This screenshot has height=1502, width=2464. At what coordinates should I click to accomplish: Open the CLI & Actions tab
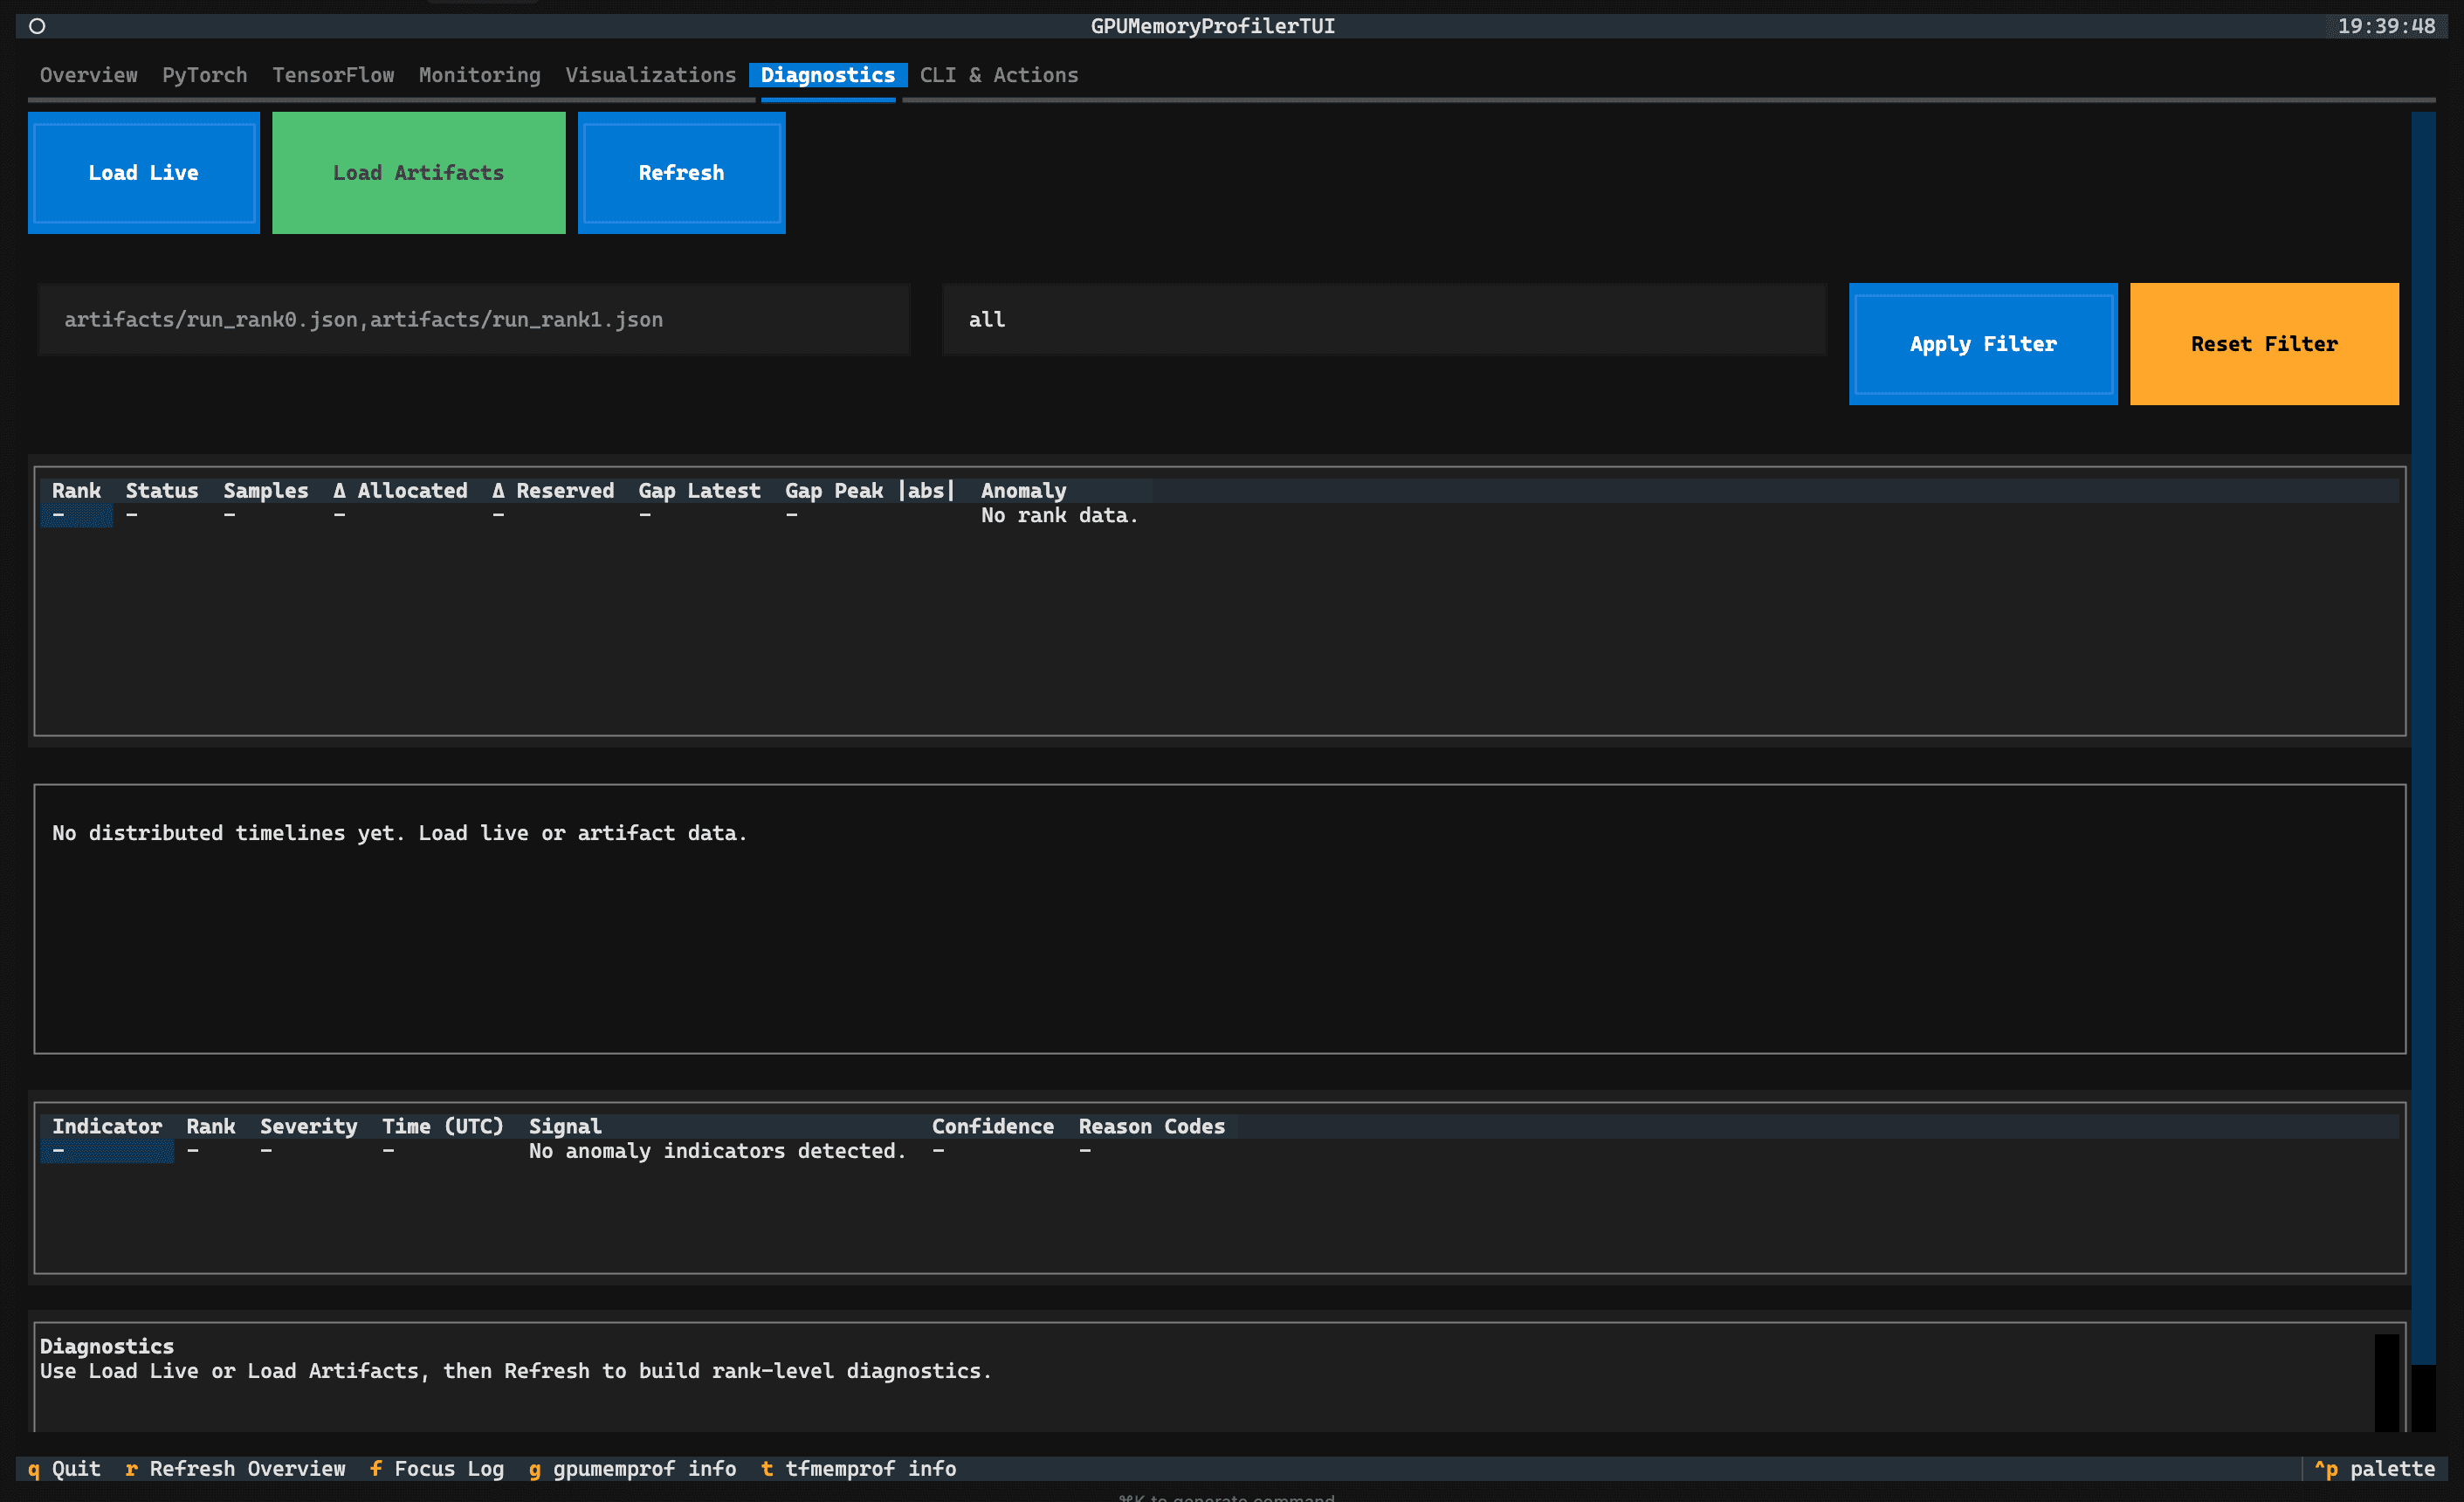998,75
